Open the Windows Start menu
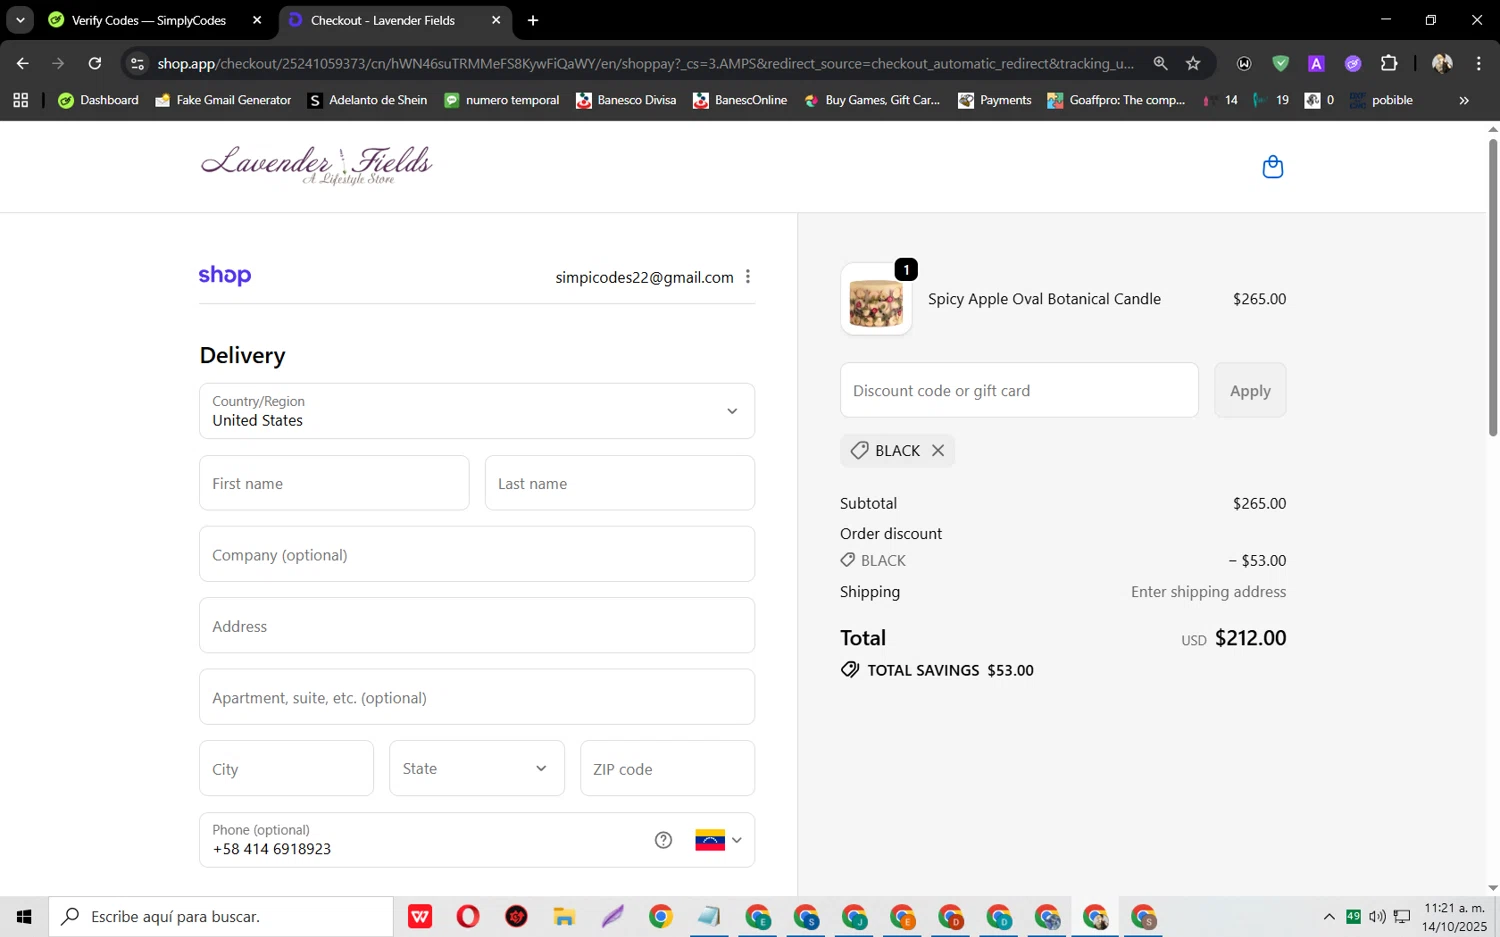 pyautogui.click(x=24, y=916)
